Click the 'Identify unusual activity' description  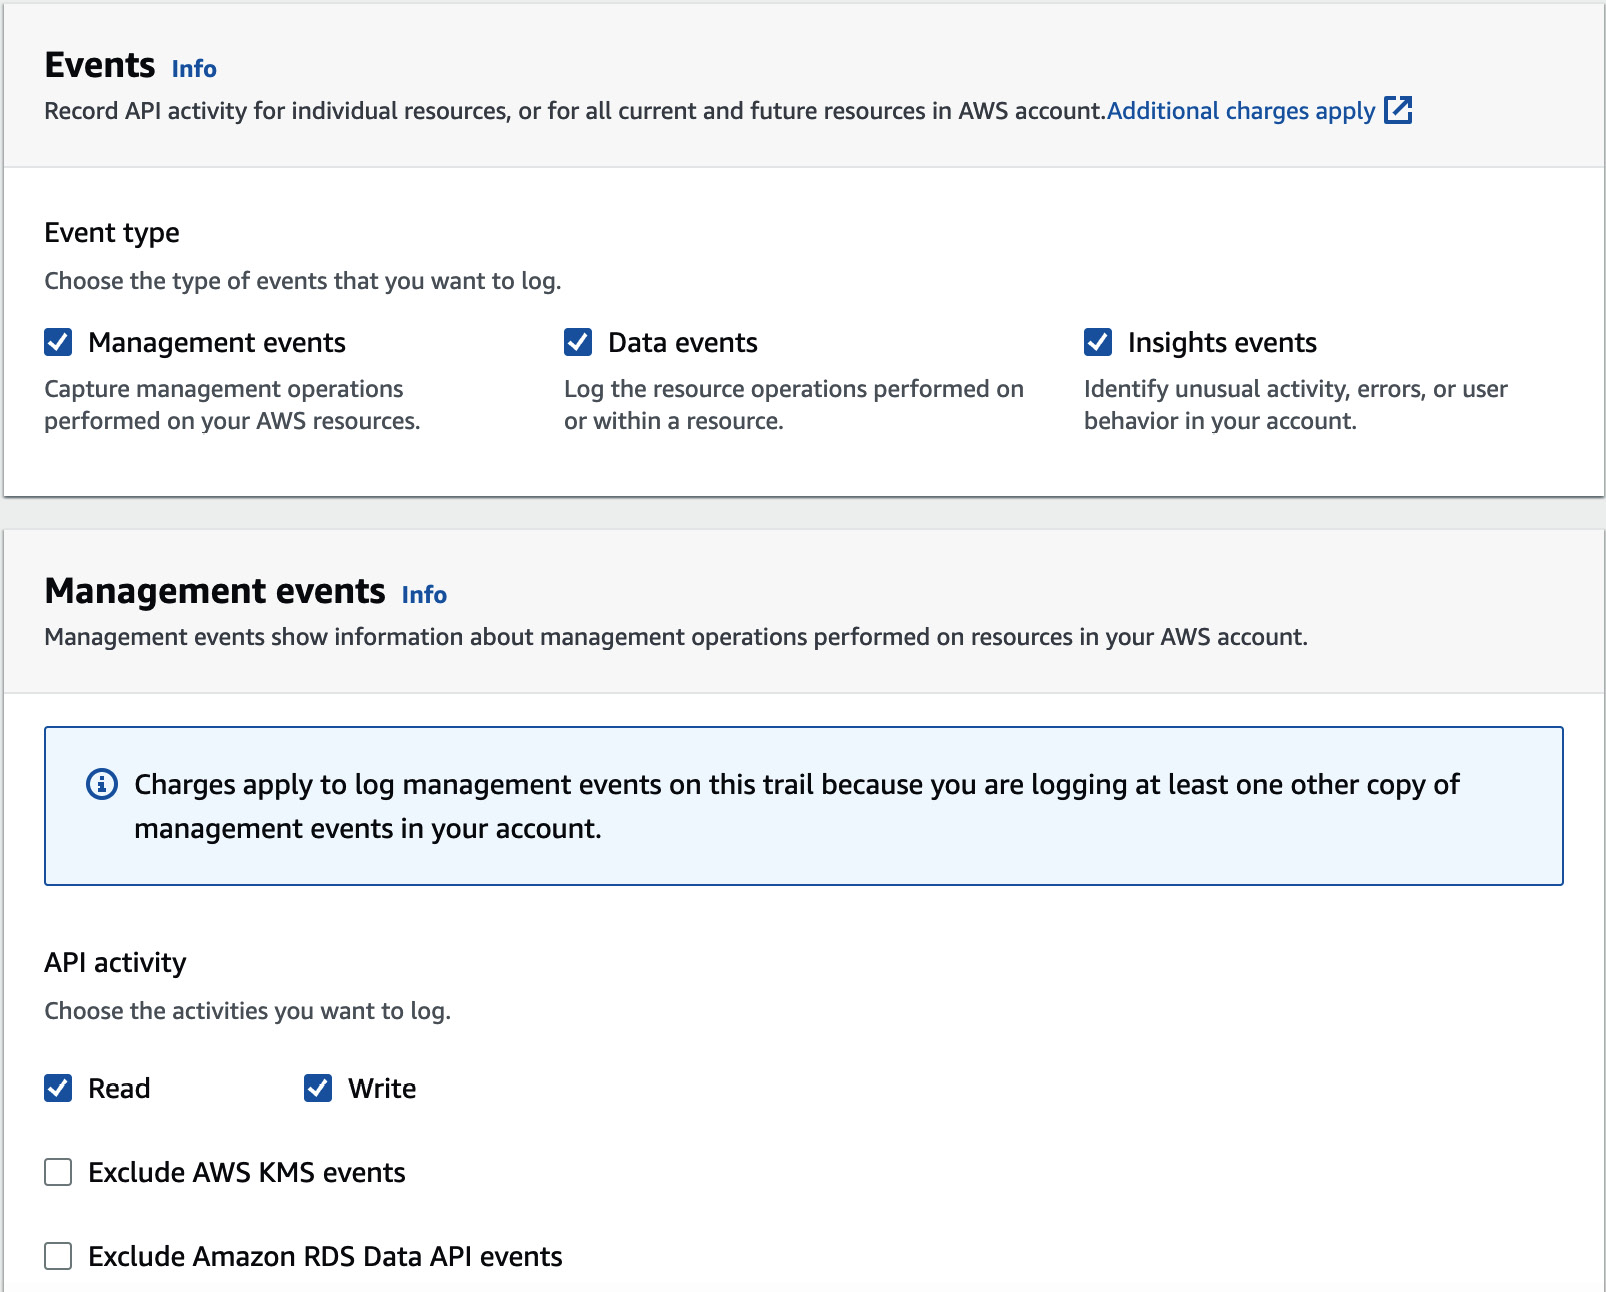click(1296, 405)
